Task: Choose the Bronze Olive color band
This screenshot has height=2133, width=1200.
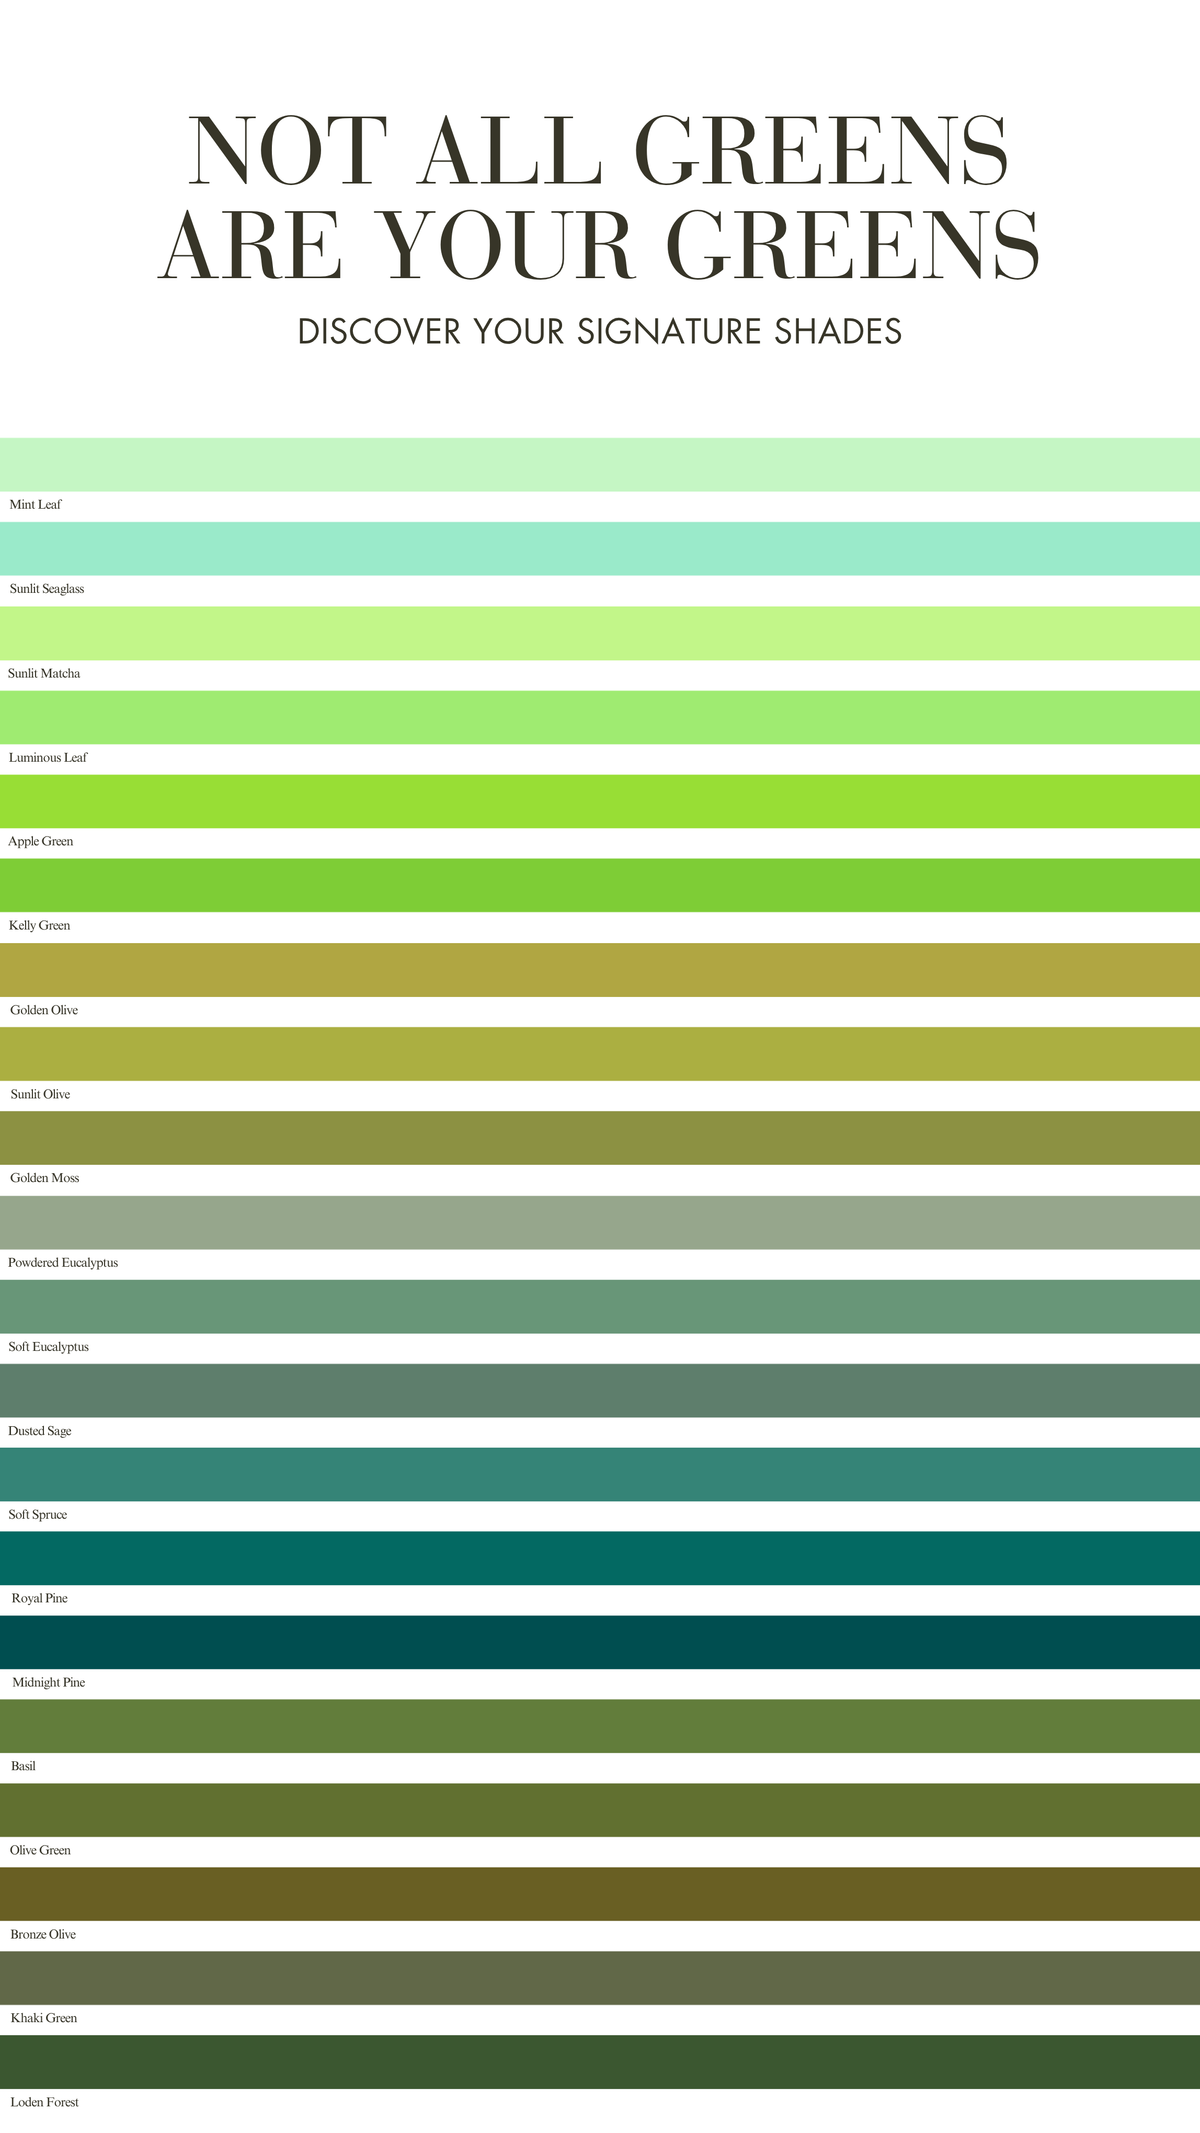Action: click(x=600, y=1894)
